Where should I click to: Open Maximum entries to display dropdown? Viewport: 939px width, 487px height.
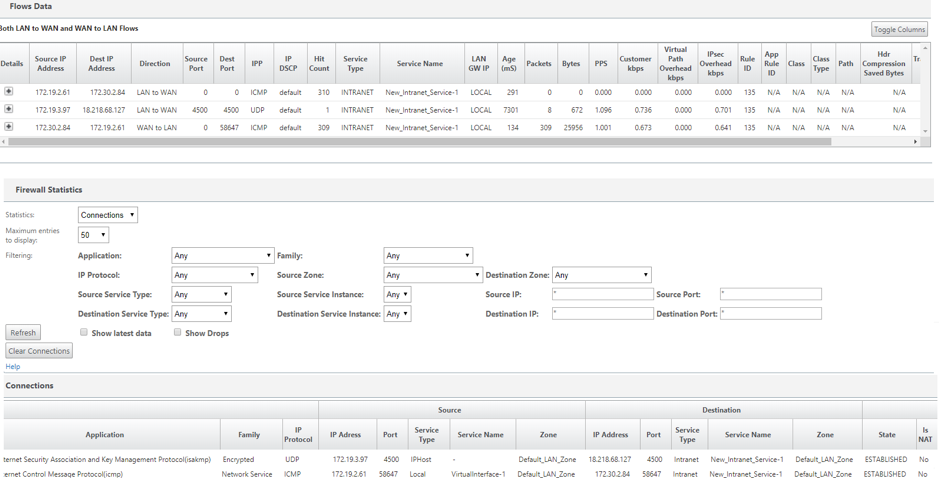(93, 235)
